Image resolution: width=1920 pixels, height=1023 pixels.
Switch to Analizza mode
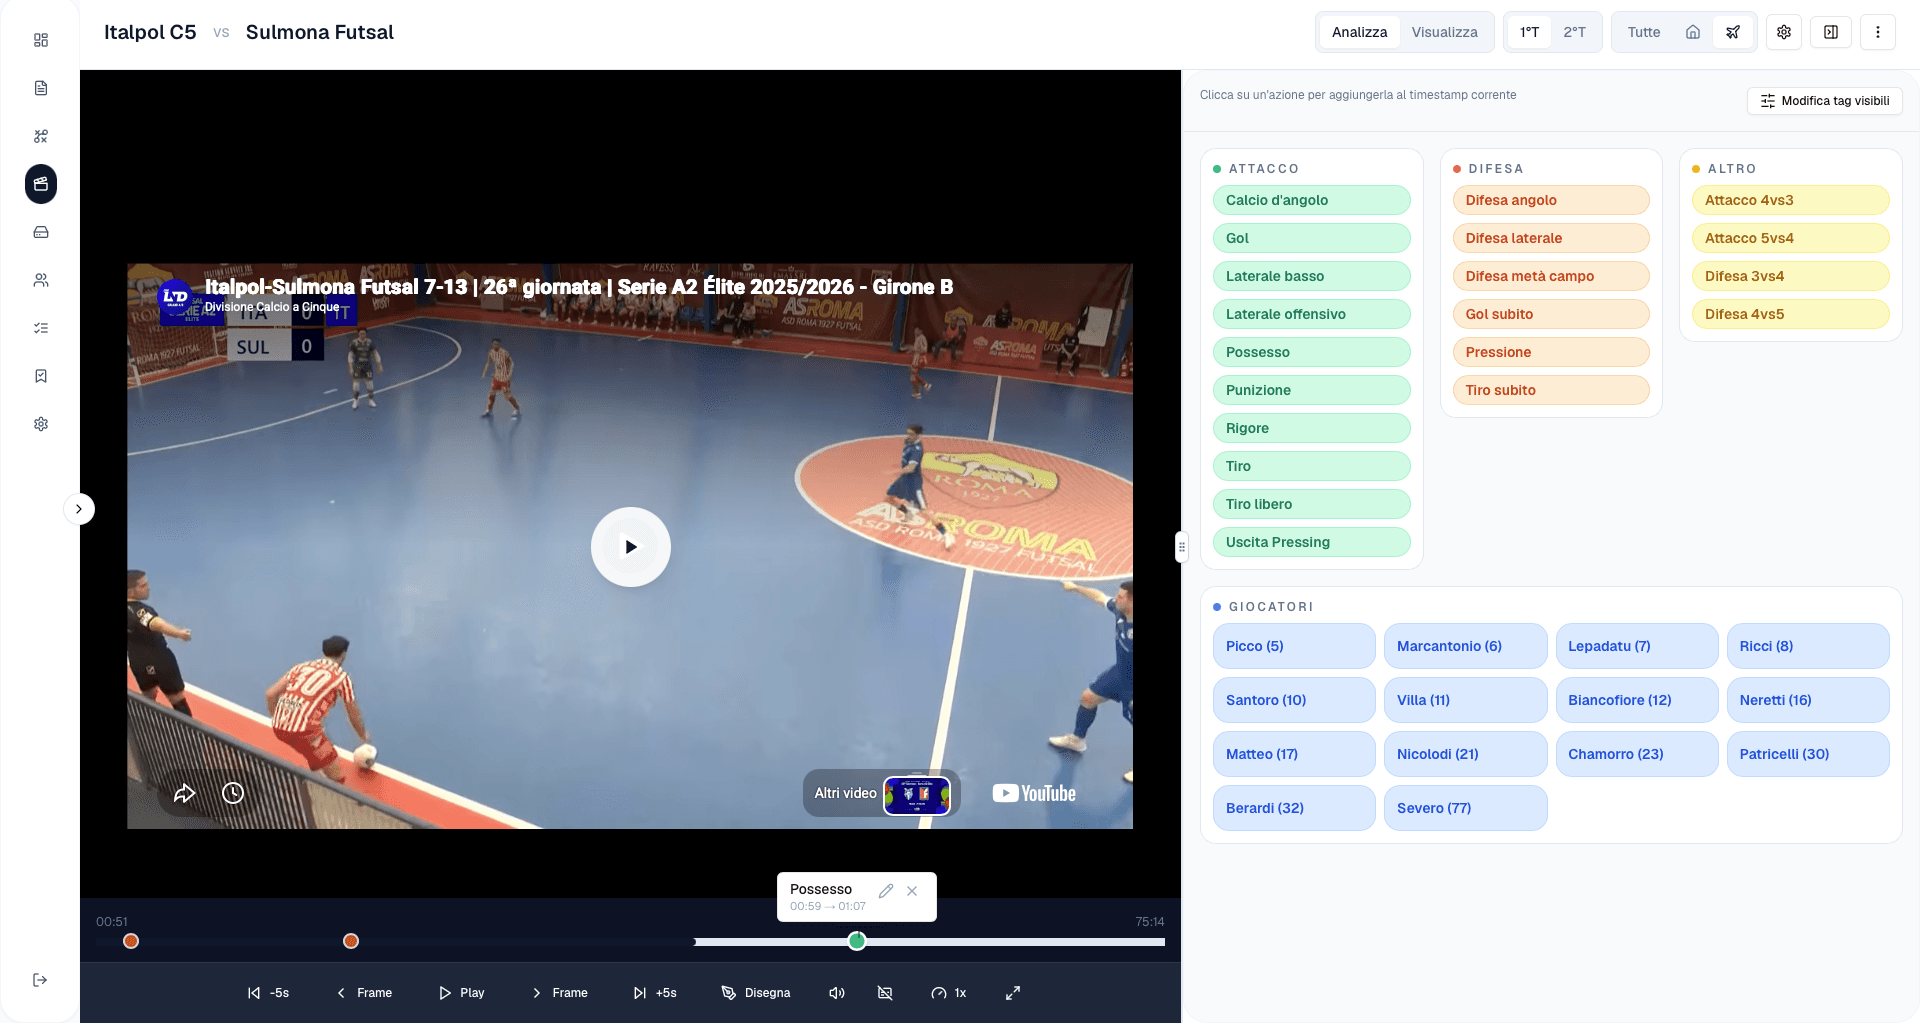pos(1359,32)
